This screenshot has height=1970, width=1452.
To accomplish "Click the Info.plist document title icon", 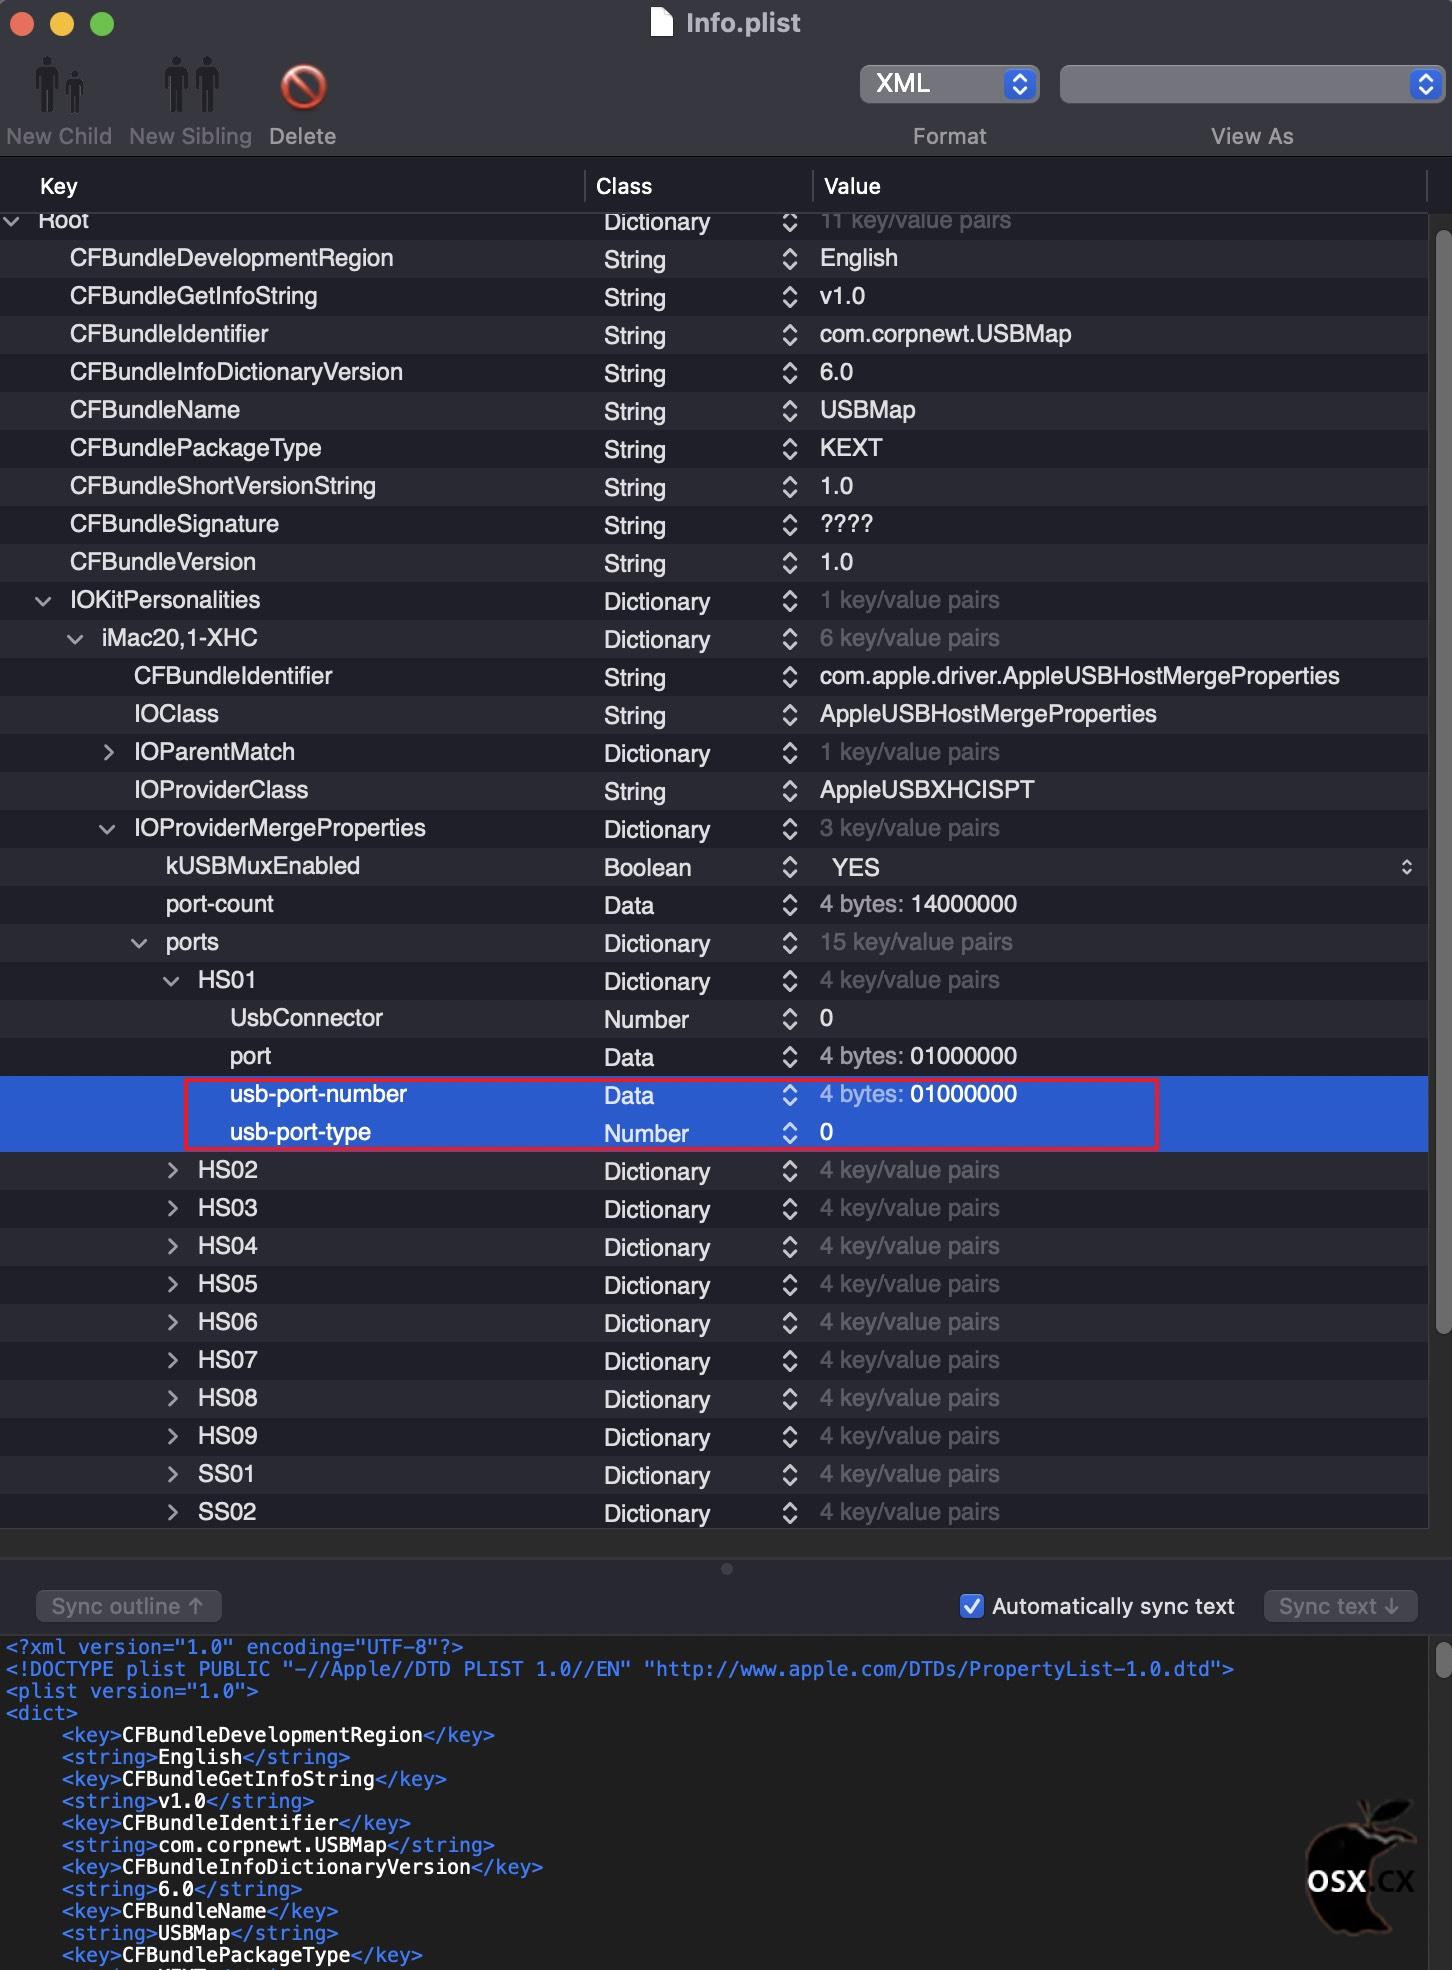I will 661,22.
